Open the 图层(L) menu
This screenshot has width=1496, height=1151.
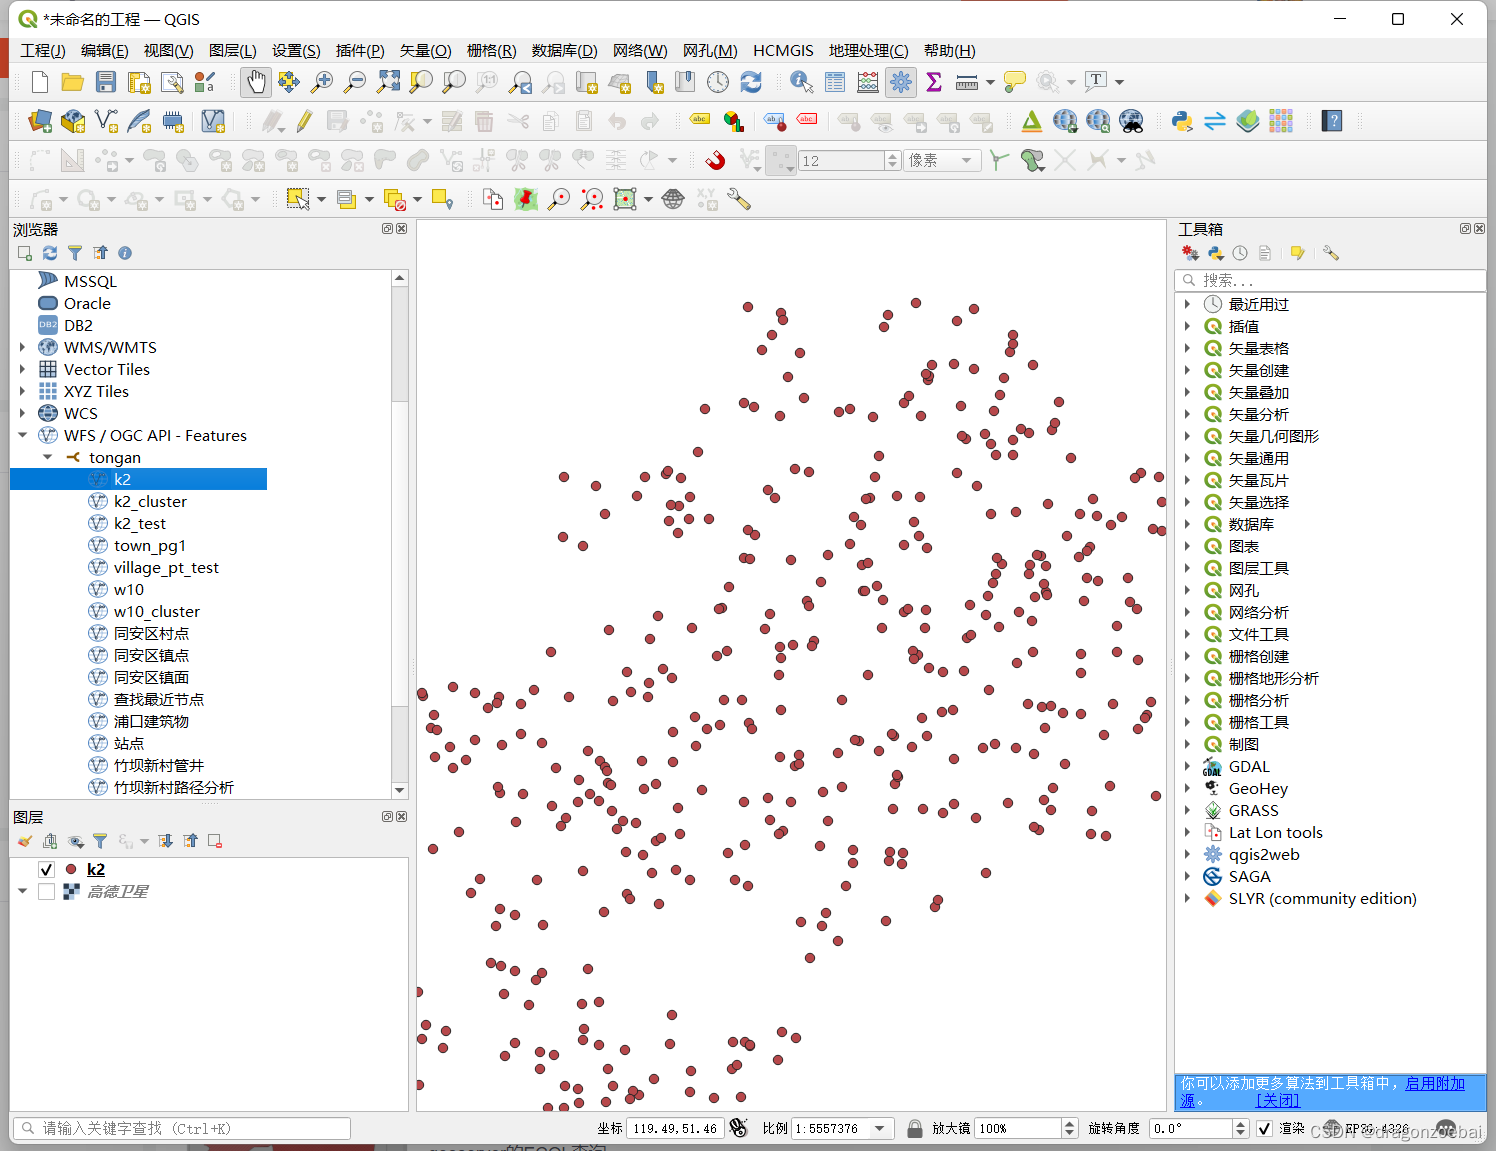point(232,50)
